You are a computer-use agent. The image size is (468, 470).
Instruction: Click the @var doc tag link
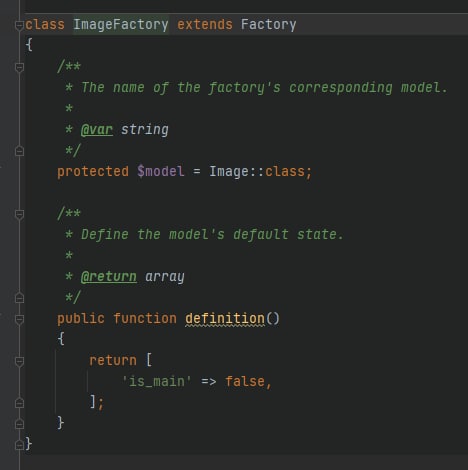pos(97,130)
